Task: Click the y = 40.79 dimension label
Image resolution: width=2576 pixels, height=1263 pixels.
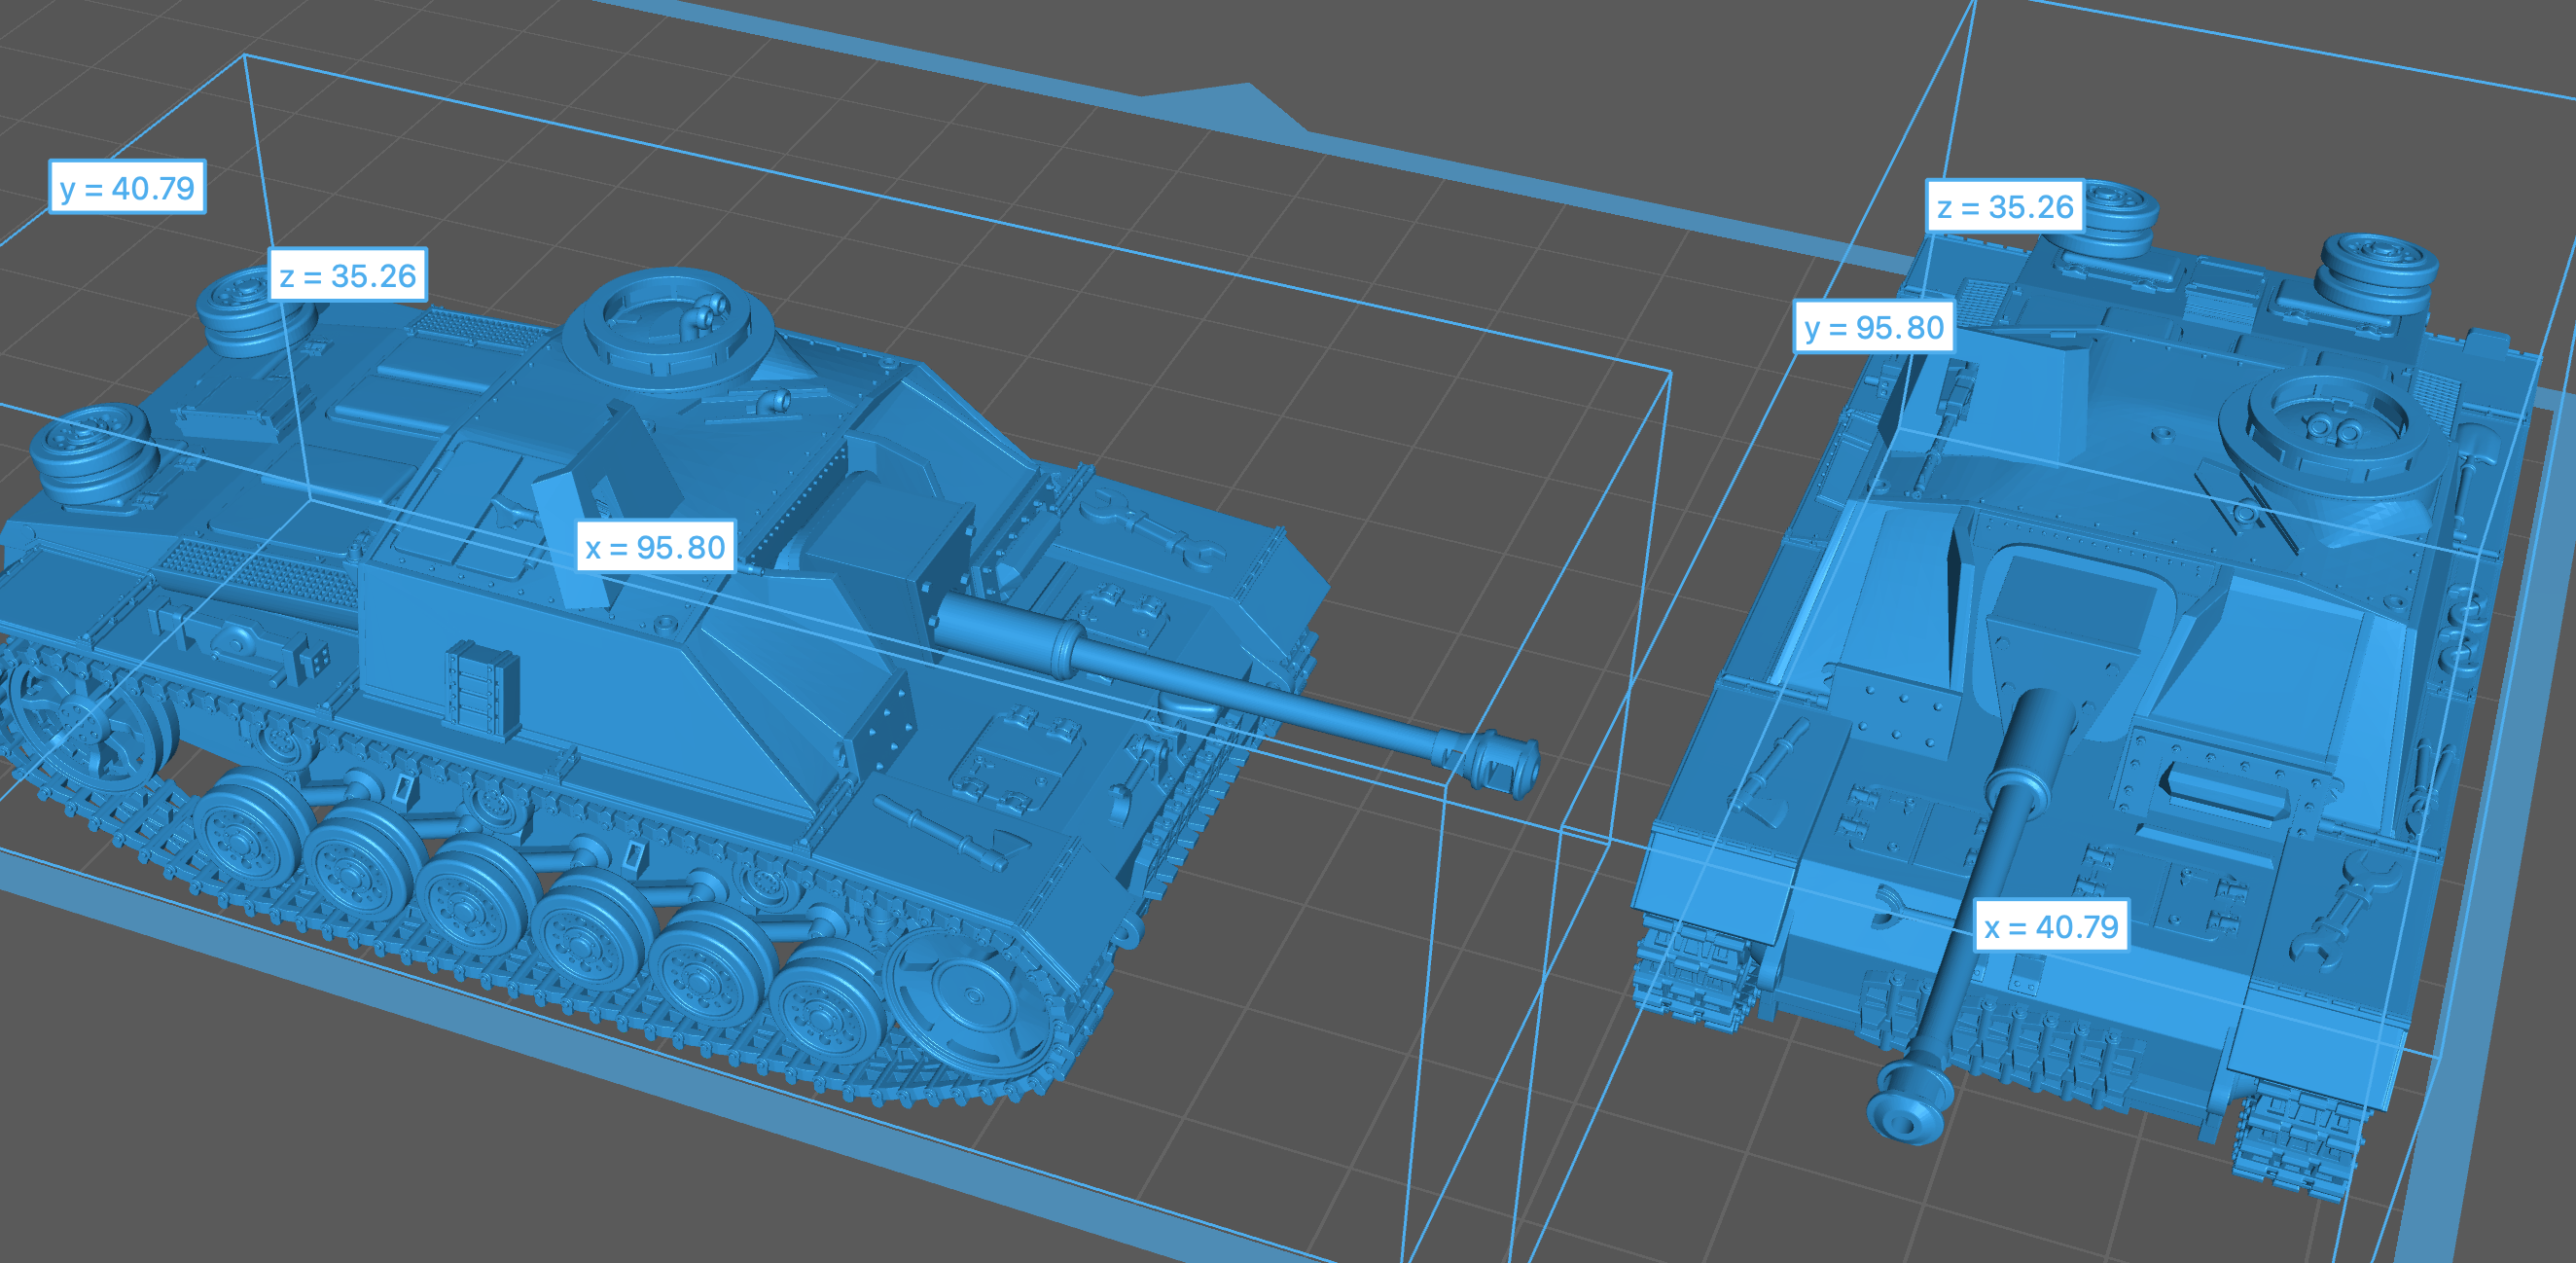Action: (x=127, y=187)
